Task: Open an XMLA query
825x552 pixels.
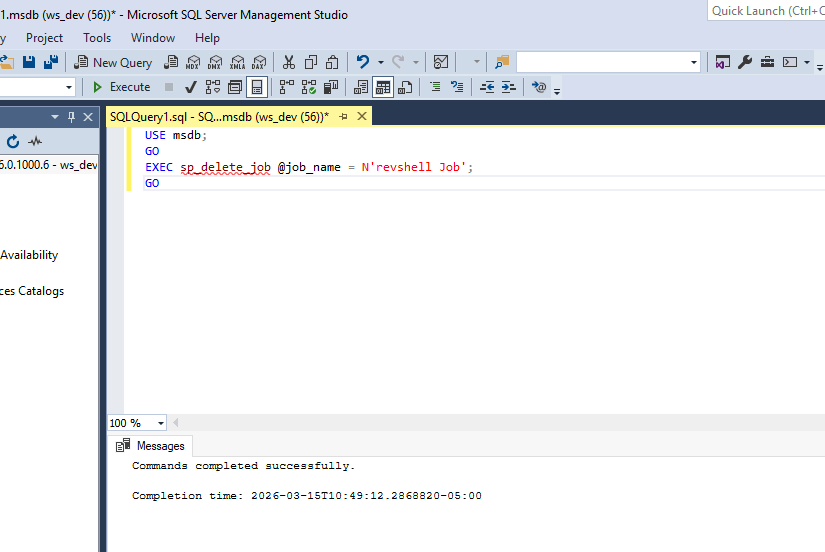Action: [237, 62]
